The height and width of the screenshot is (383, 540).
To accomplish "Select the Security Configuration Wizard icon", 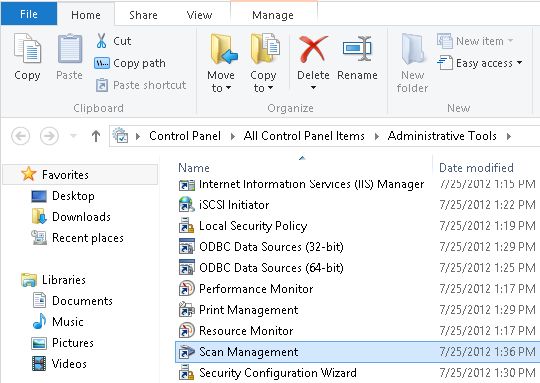I will point(187,373).
